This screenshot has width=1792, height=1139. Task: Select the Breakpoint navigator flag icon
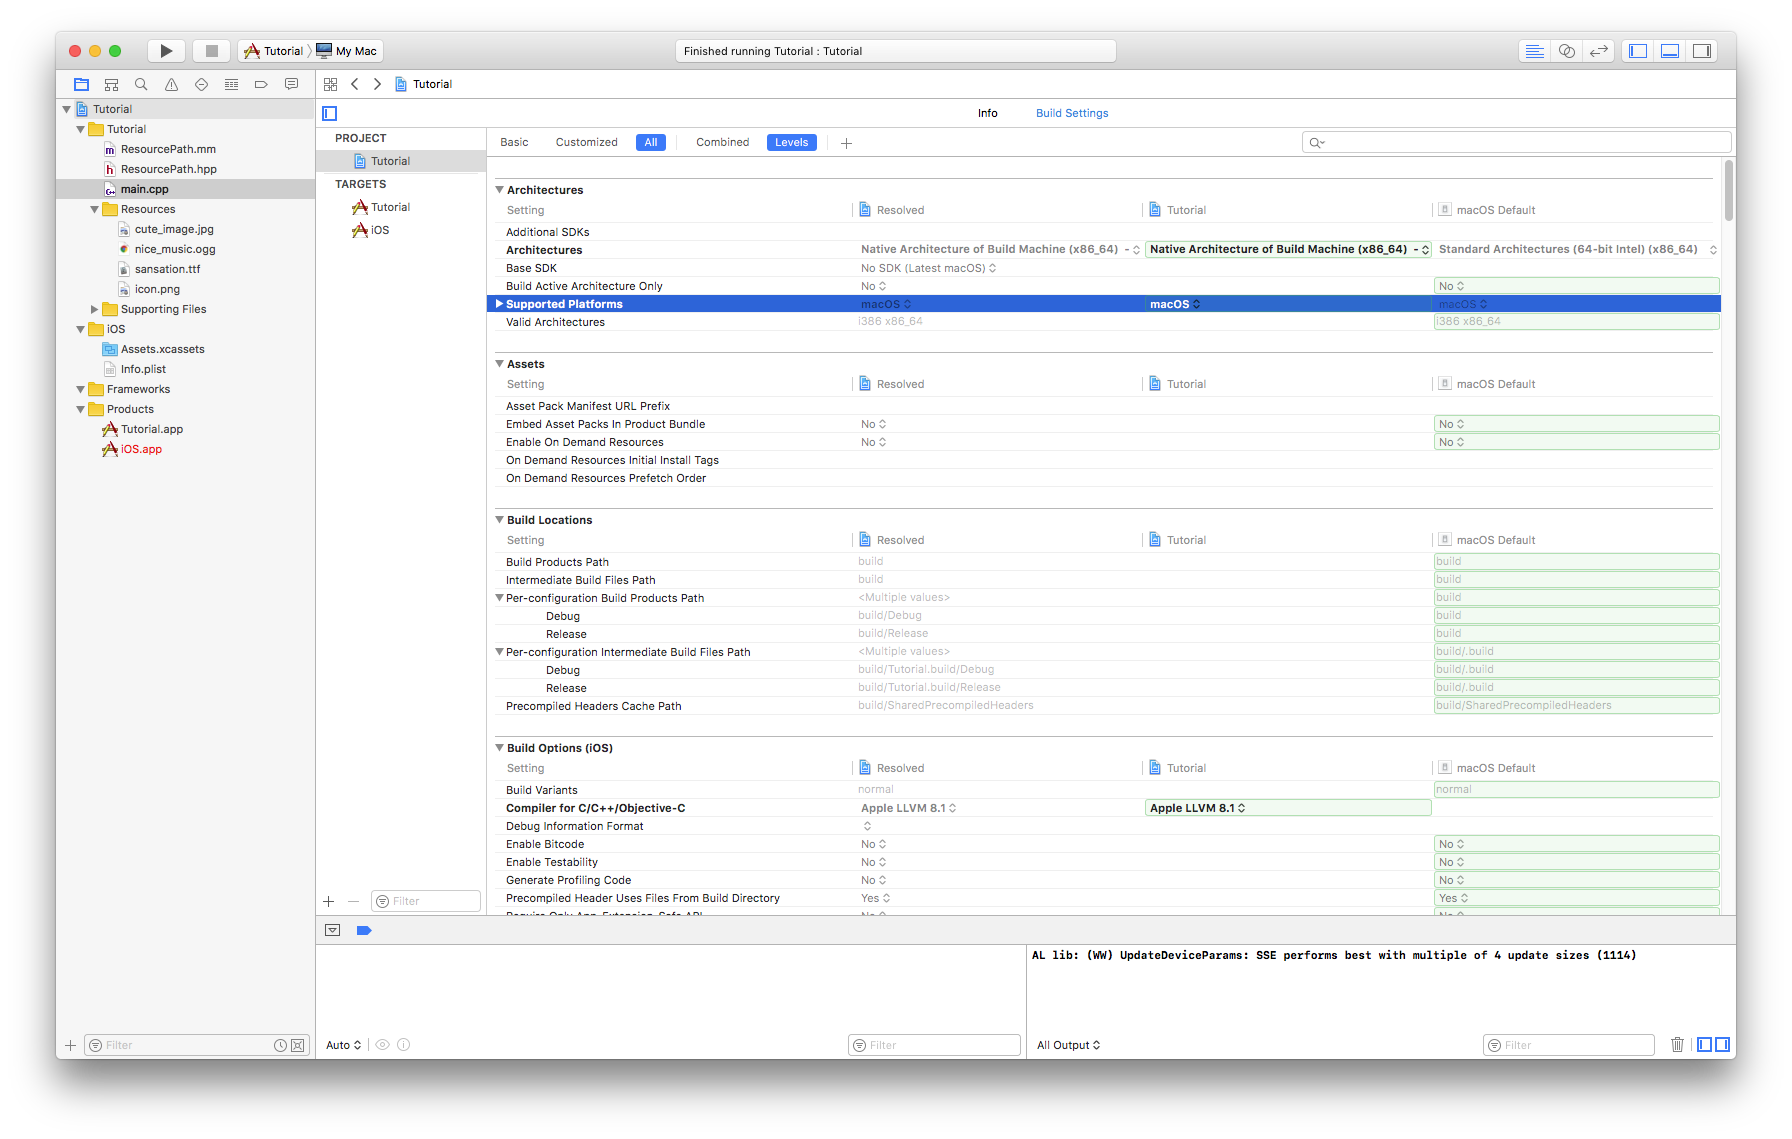pyautogui.click(x=261, y=84)
